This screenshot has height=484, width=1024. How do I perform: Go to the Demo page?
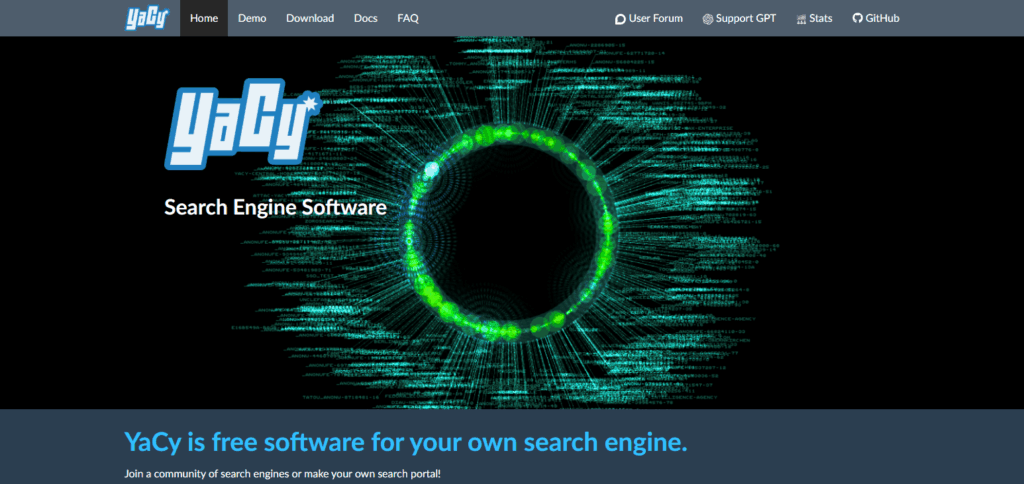point(252,18)
